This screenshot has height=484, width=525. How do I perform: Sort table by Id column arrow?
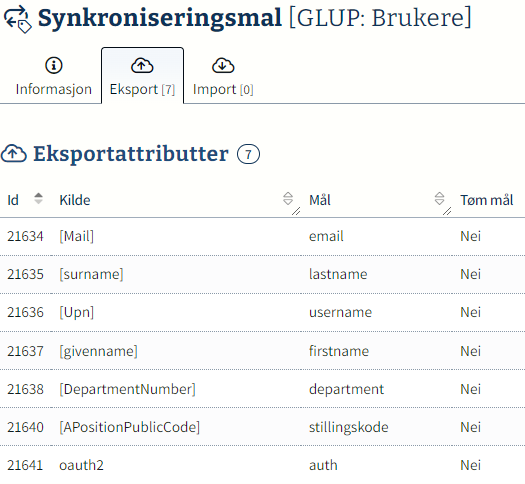(x=39, y=198)
